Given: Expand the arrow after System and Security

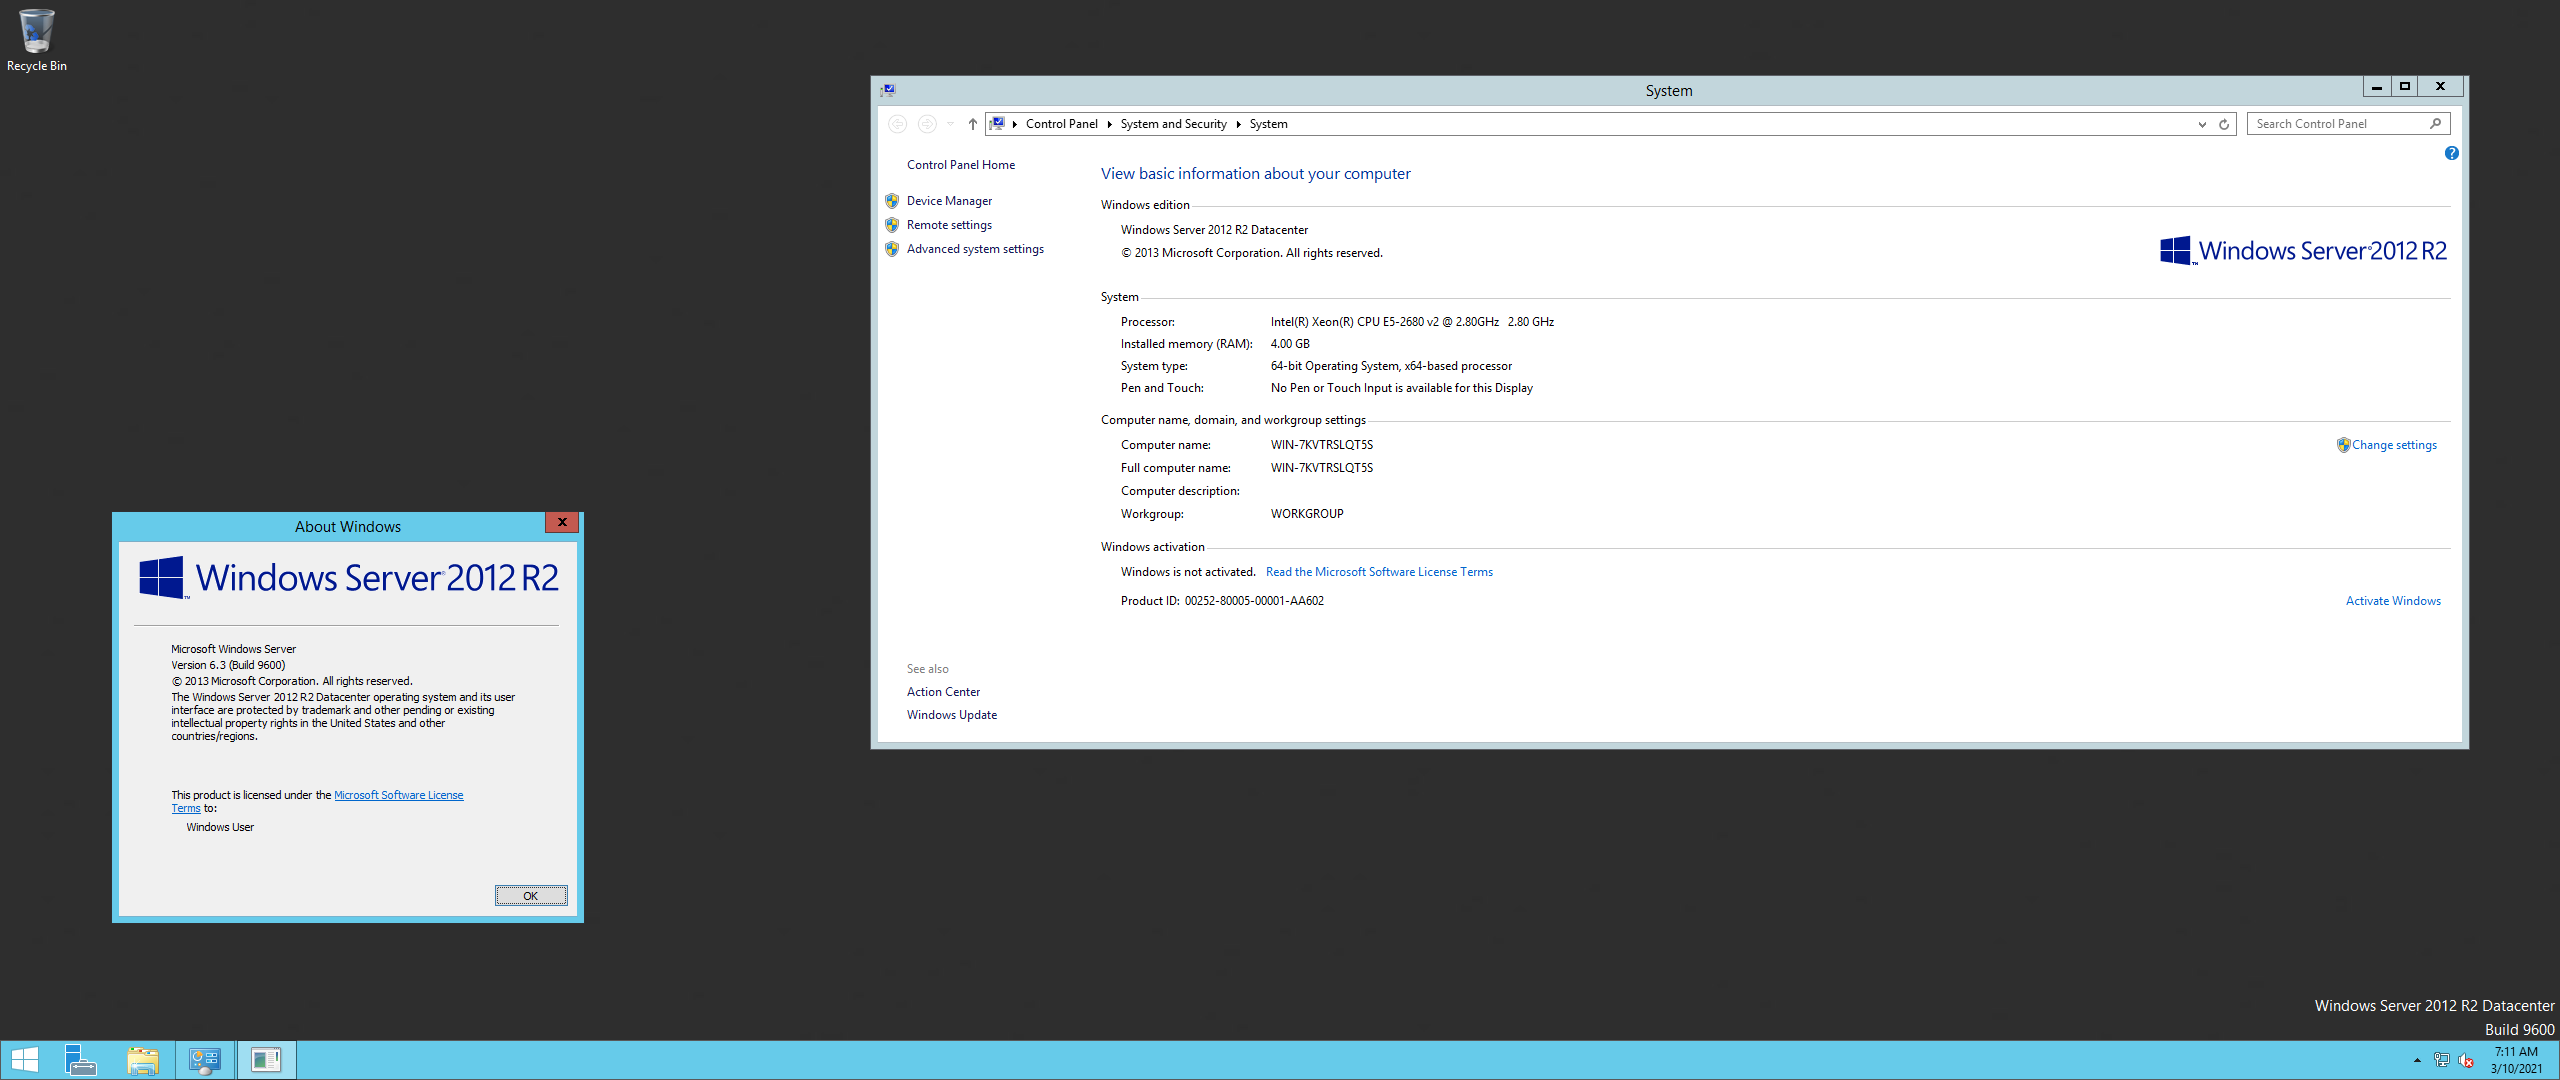Looking at the screenshot, I should pos(1238,124).
